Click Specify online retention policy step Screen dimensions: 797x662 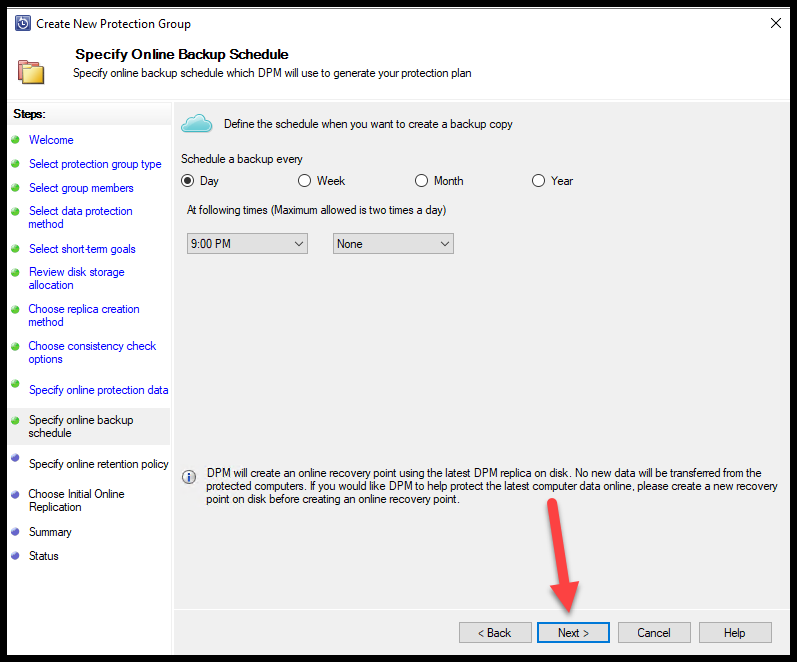pos(99,464)
